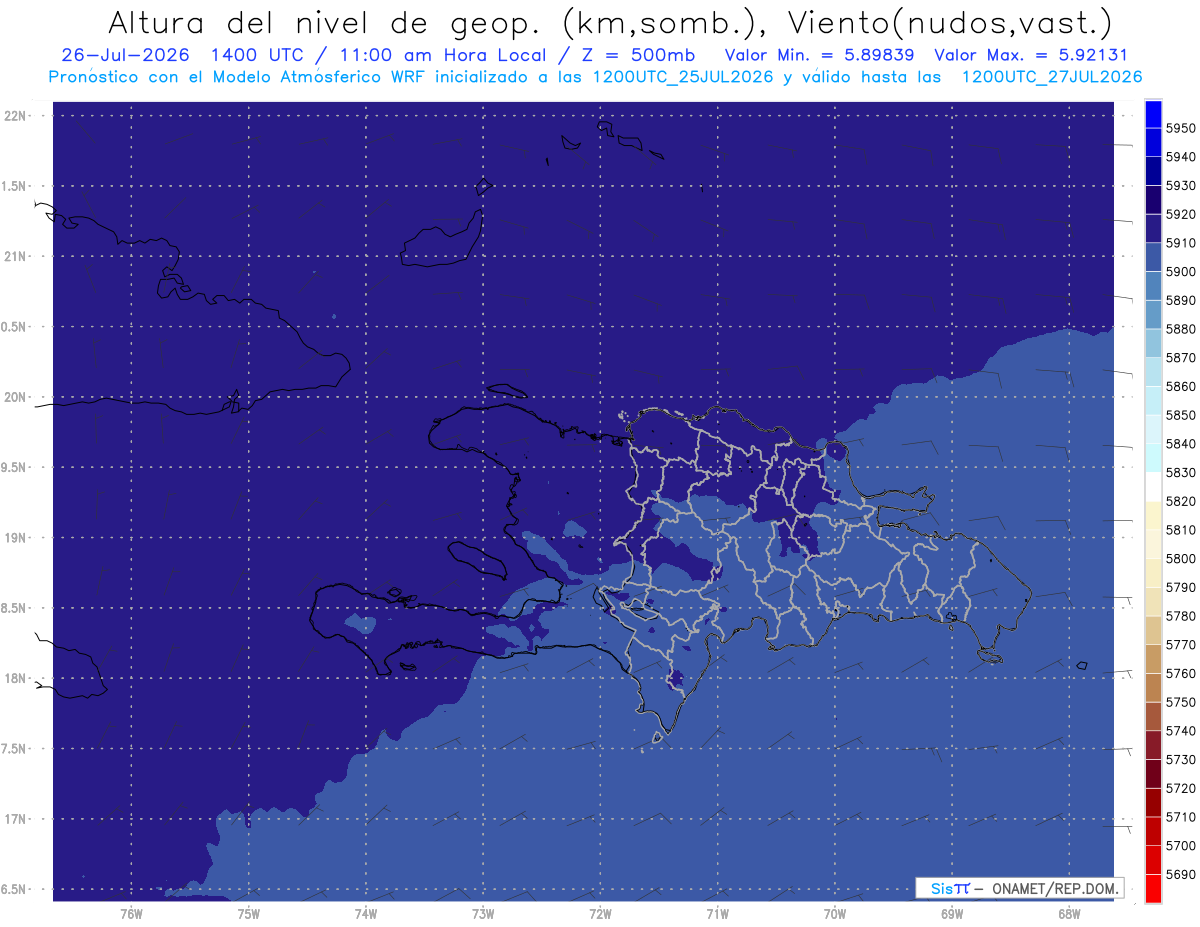Click the '5860' colorbar label

(1181, 386)
